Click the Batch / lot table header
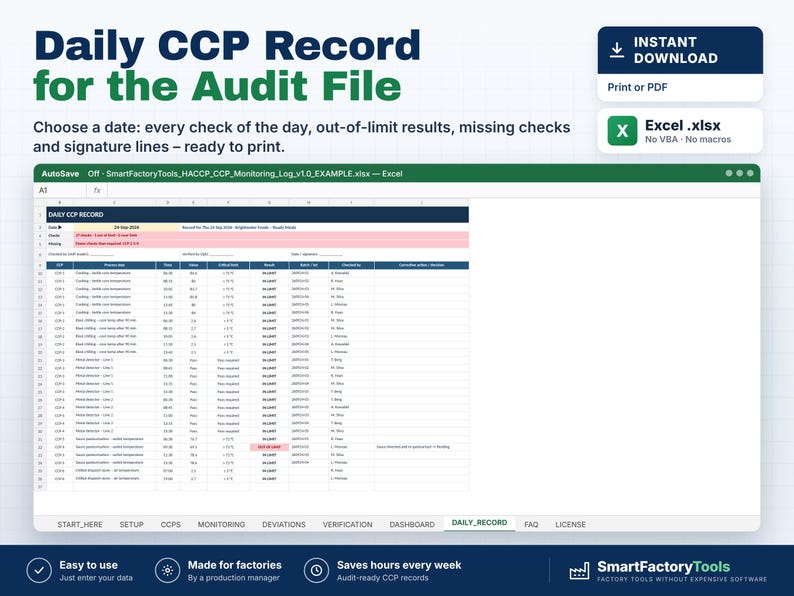The width and height of the screenshot is (794, 596). 309,265
